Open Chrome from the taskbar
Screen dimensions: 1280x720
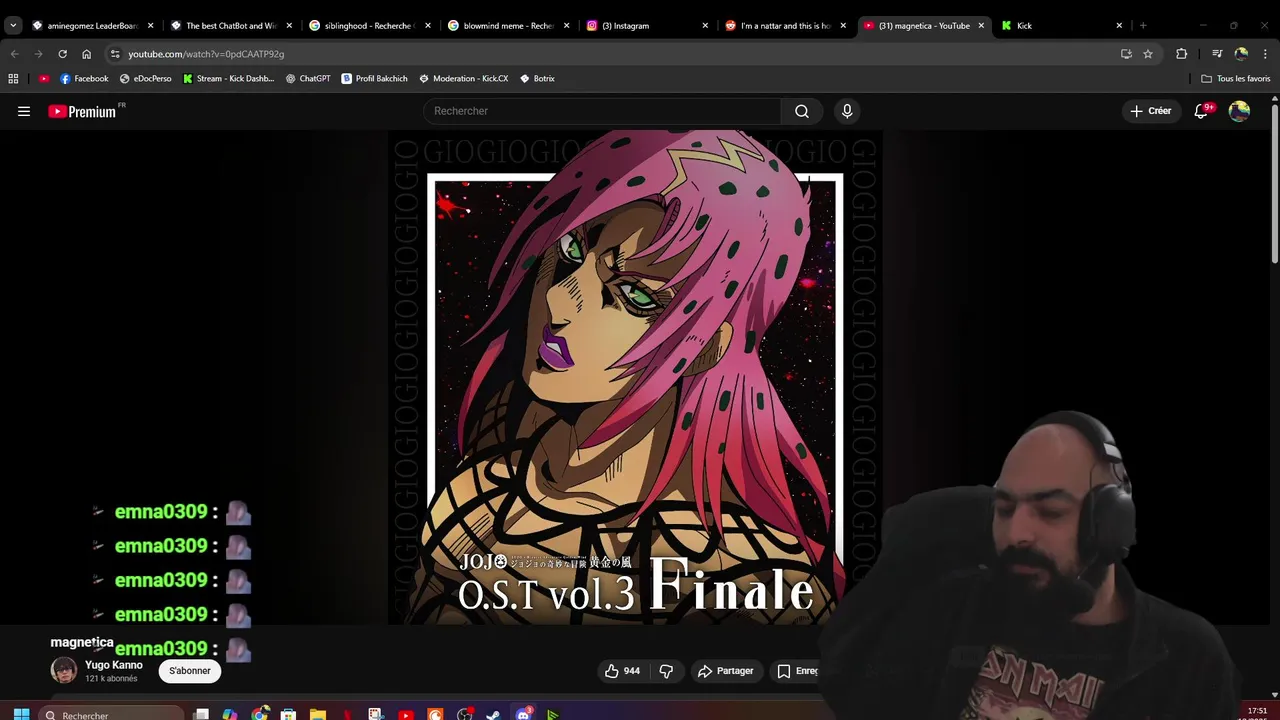260,714
